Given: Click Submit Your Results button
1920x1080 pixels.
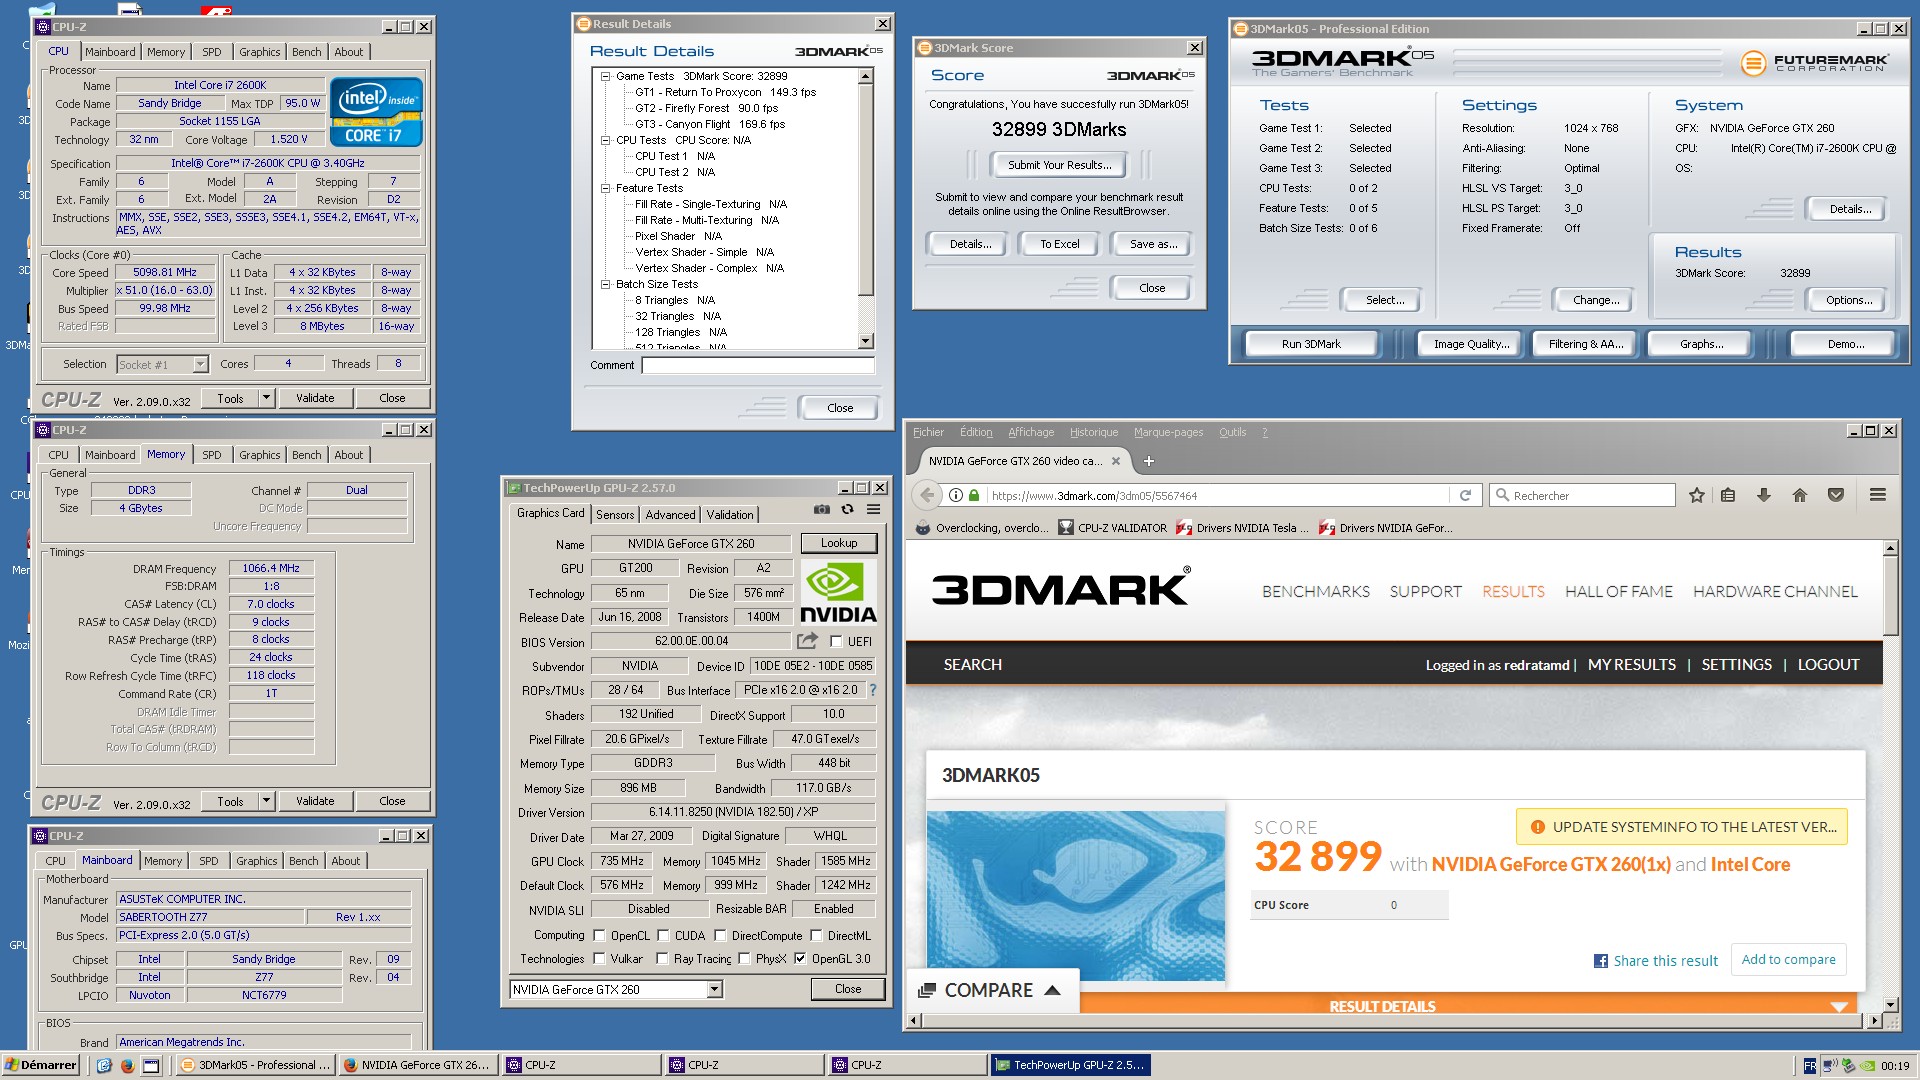Looking at the screenshot, I should point(1059,165).
